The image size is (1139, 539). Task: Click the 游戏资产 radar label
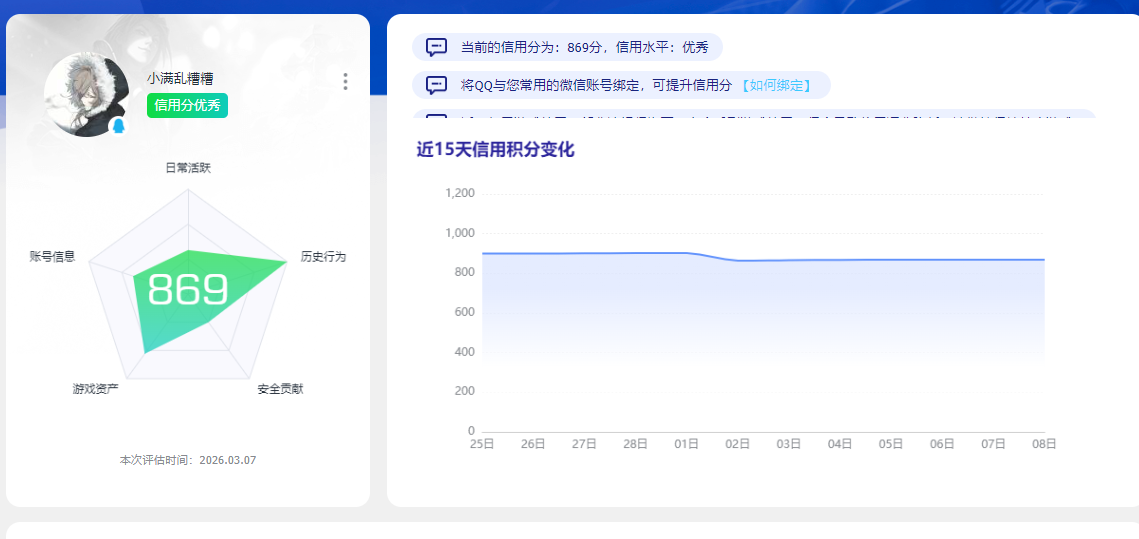point(96,389)
